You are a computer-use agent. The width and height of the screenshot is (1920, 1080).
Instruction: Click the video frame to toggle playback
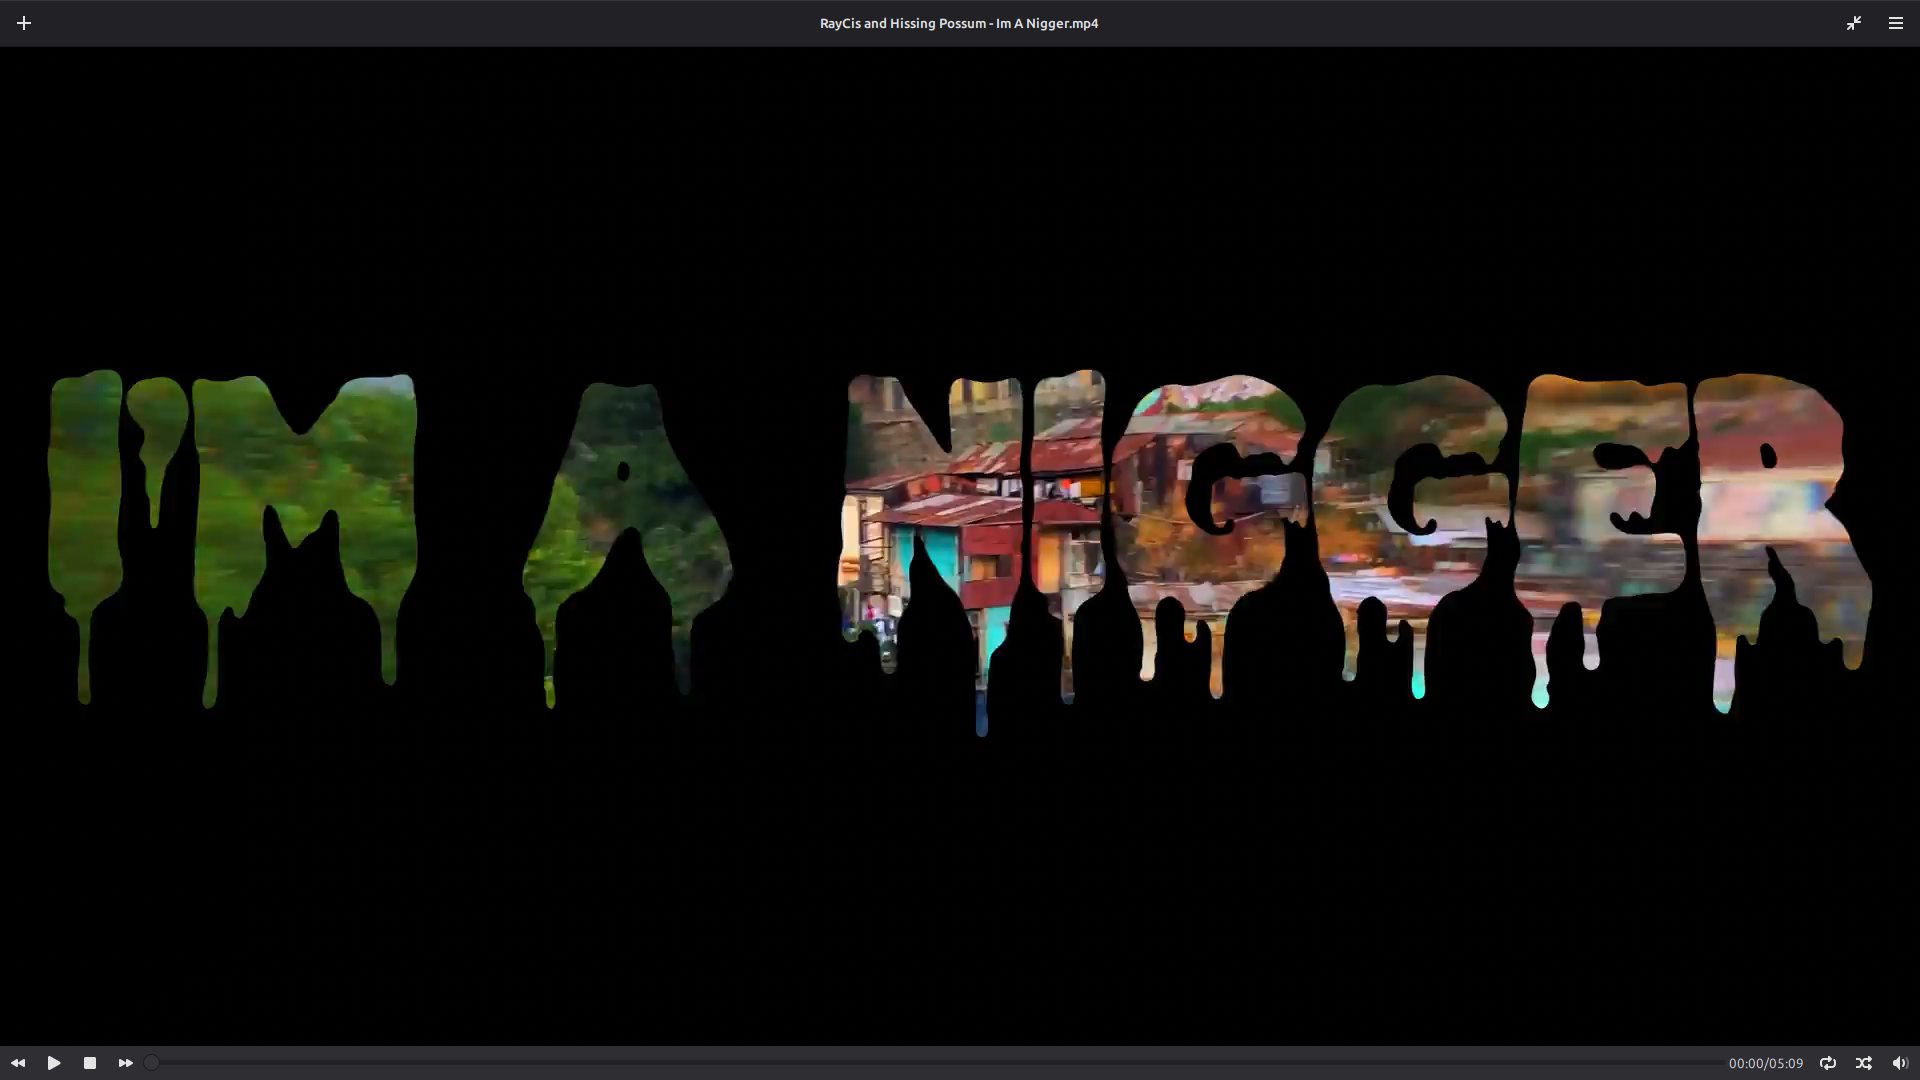(x=960, y=546)
